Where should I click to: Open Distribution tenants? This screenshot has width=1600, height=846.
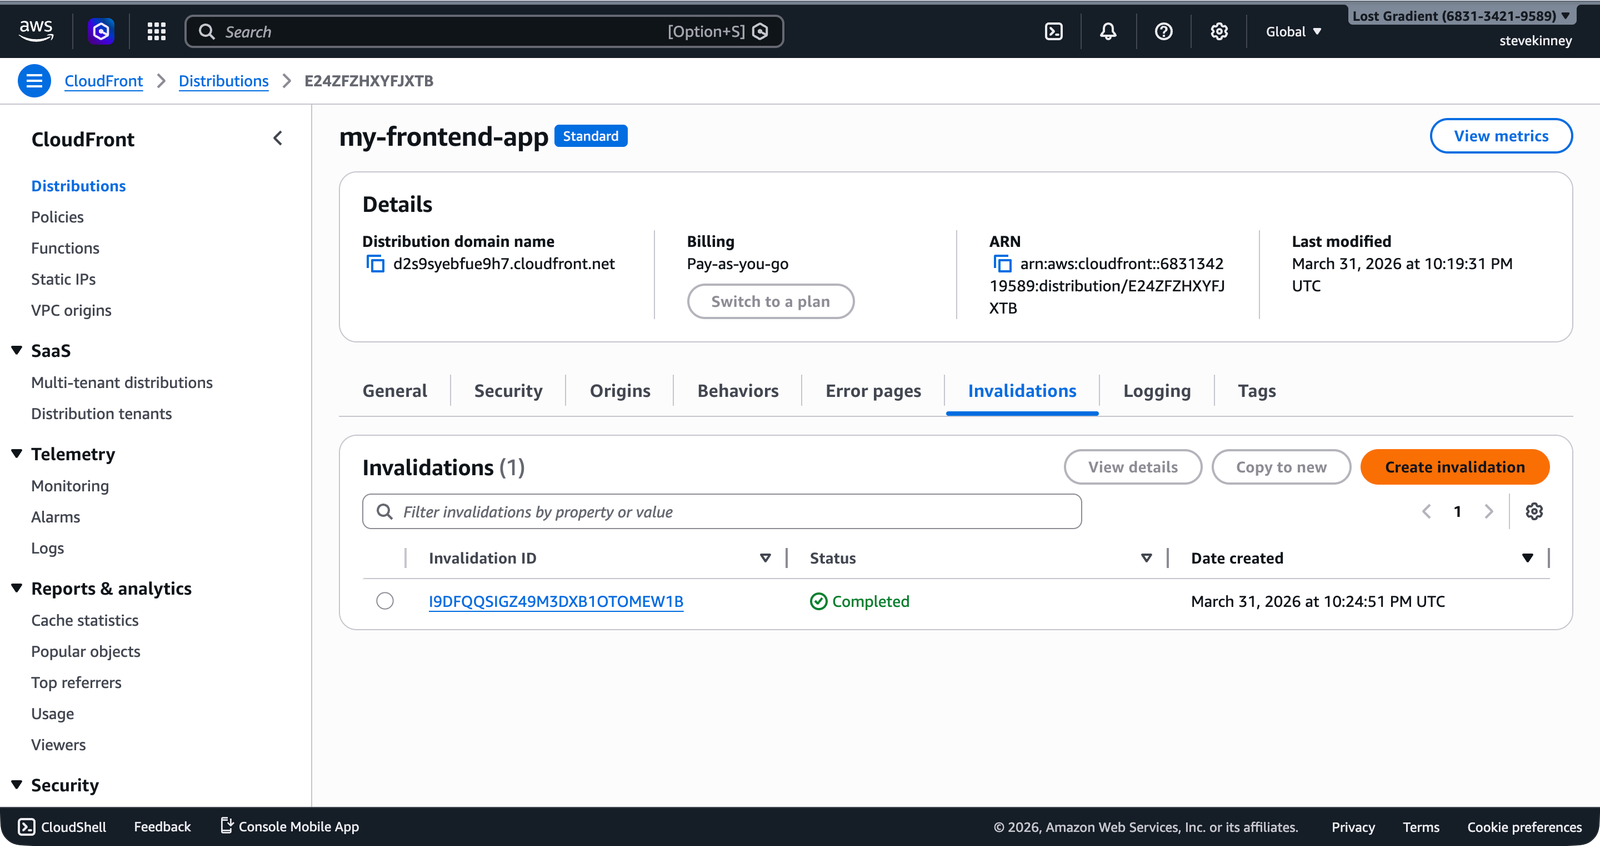tap(101, 413)
